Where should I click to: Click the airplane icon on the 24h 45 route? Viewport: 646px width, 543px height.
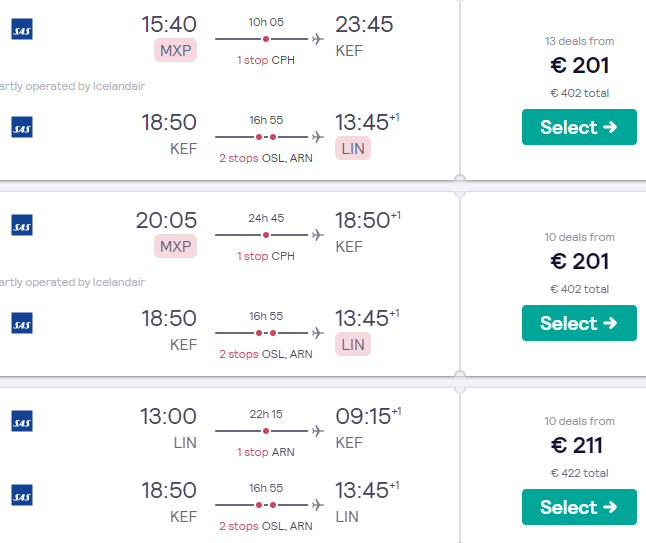click(318, 235)
